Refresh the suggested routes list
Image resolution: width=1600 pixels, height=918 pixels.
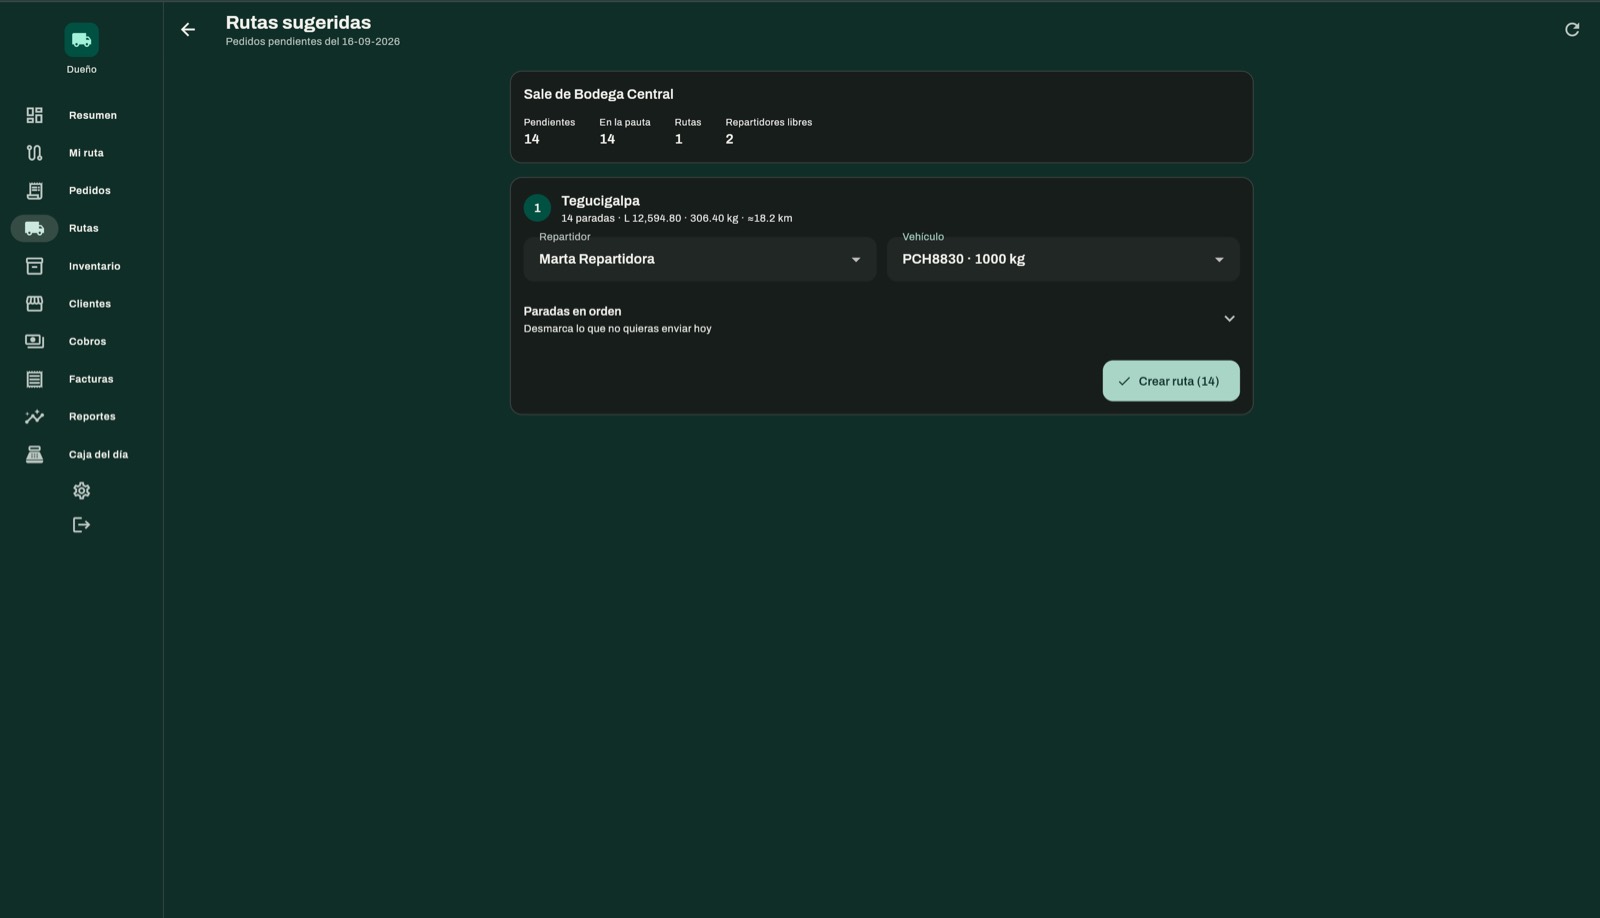(x=1572, y=30)
